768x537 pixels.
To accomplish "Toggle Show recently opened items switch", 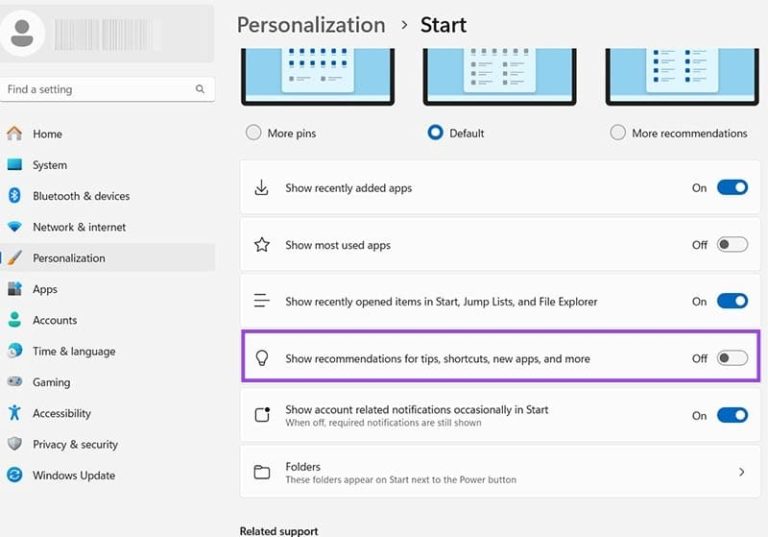I will pos(732,301).
